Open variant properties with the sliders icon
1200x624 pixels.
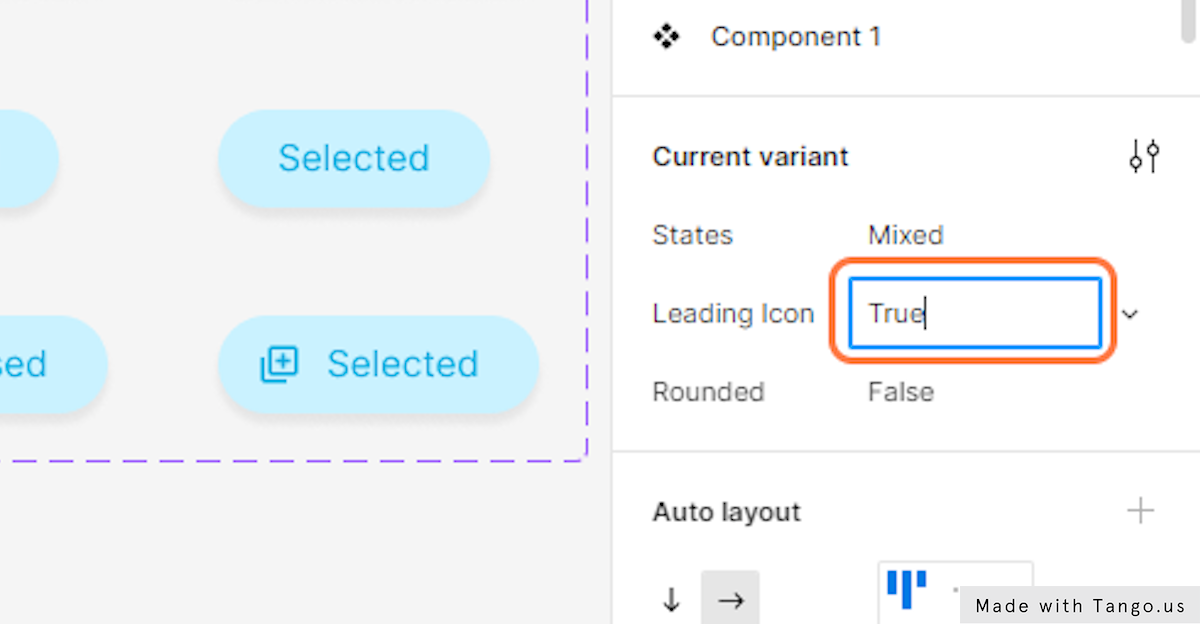tap(1144, 156)
